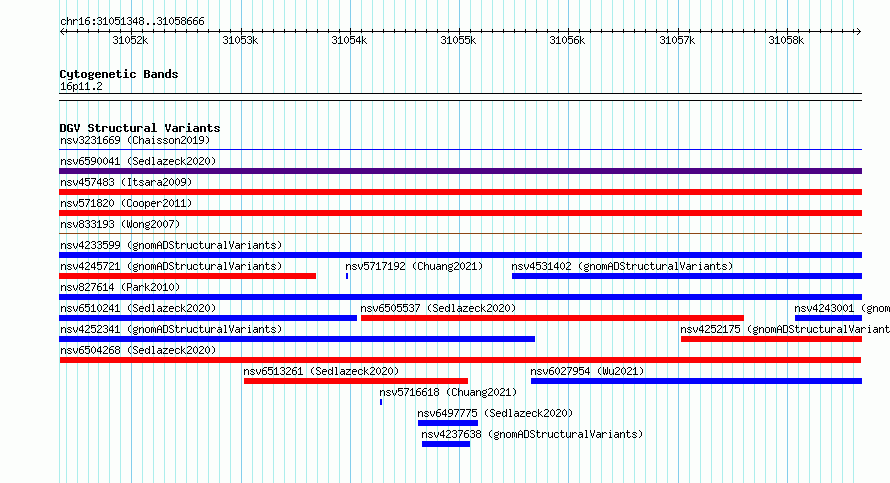The image size is (890, 483).
Task: Select the purple nsv6590041 Sedlazeck2020 variant bar
Action: (460, 171)
